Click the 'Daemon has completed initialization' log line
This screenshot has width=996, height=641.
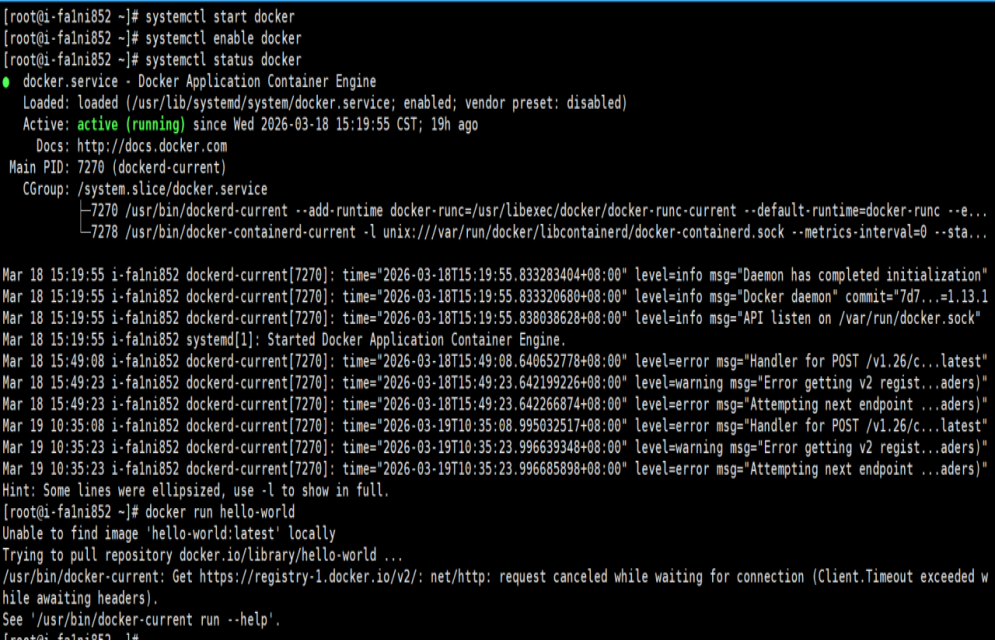(495, 276)
